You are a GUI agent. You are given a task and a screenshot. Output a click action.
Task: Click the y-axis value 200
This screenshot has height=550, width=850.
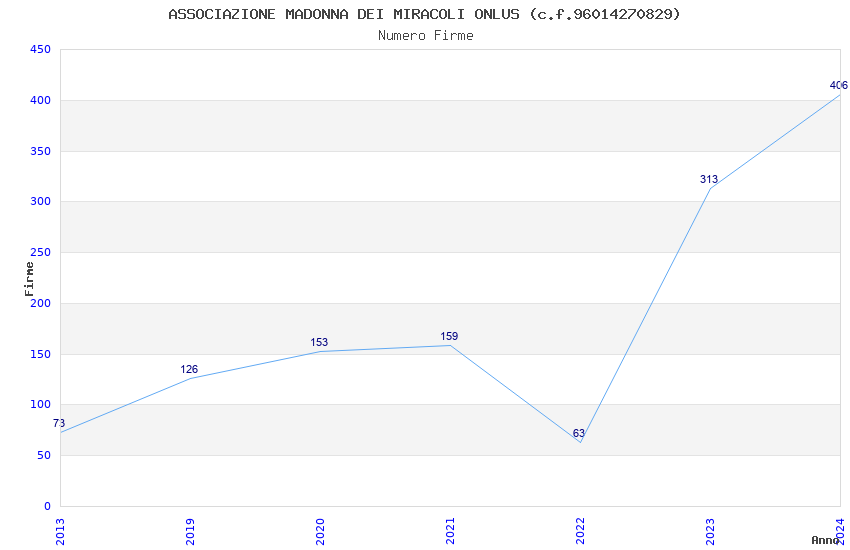40,303
